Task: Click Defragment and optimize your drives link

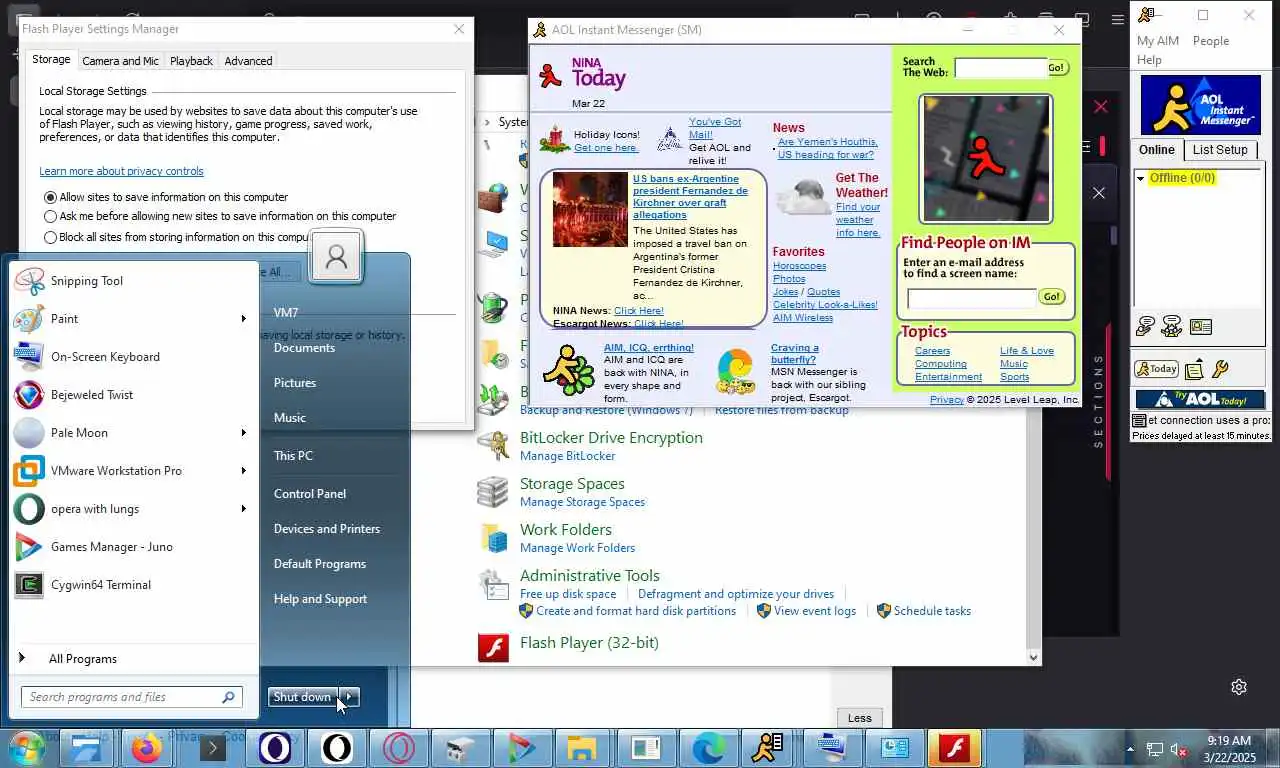Action: (x=736, y=594)
